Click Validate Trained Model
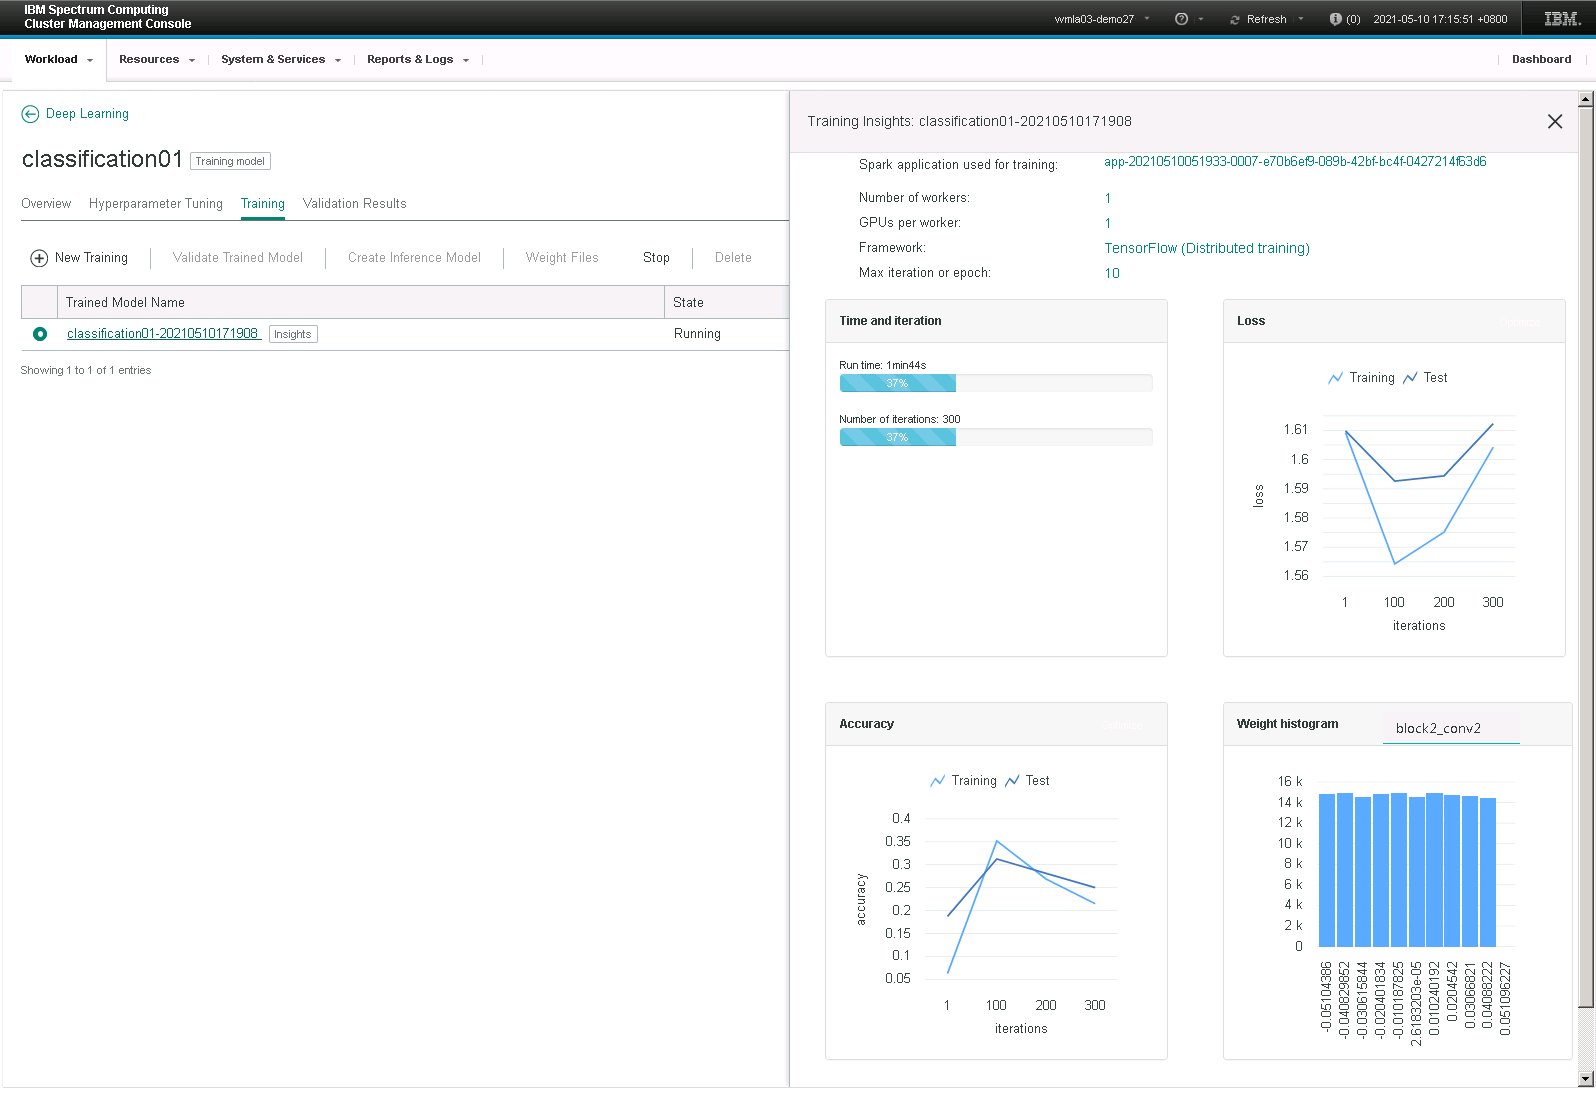 pyautogui.click(x=238, y=258)
